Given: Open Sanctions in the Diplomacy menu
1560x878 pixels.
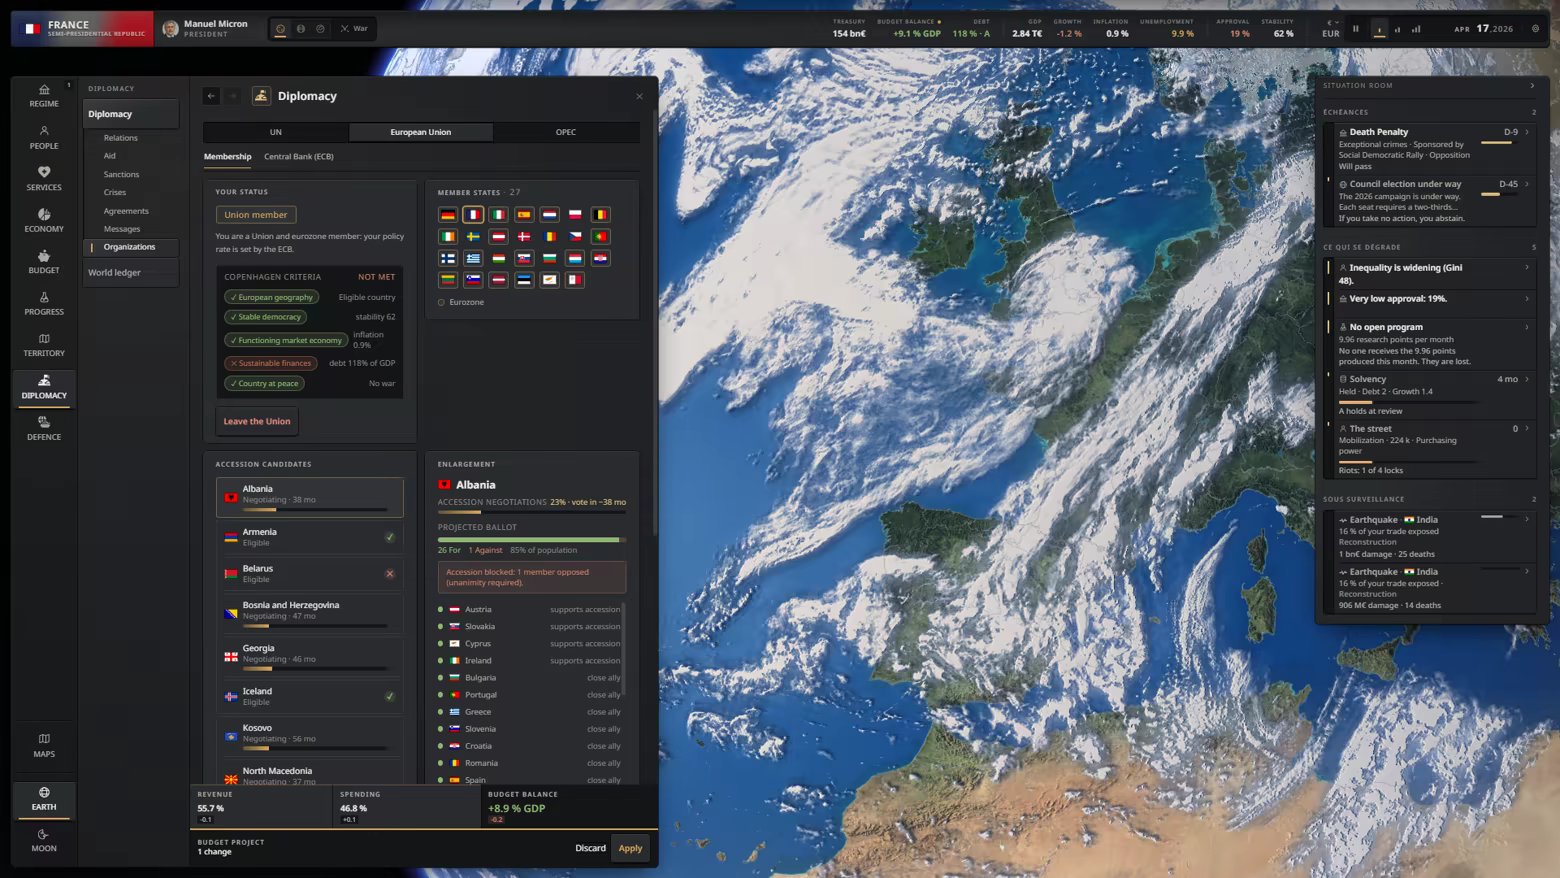Looking at the screenshot, I should pyautogui.click(x=121, y=175).
